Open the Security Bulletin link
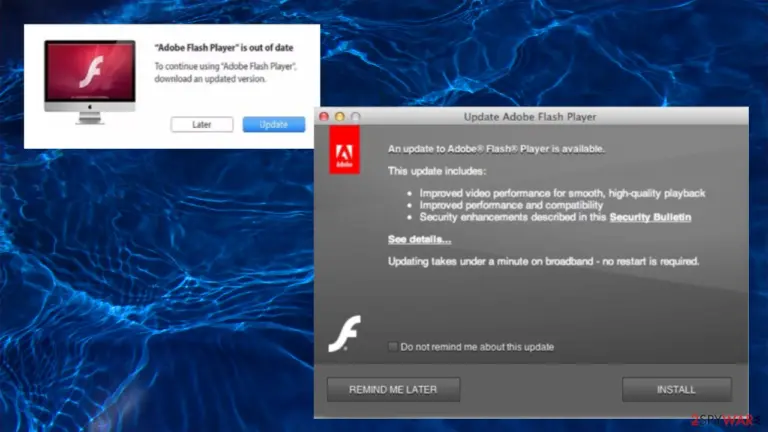This screenshot has width=768, height=432. [650, 217]
